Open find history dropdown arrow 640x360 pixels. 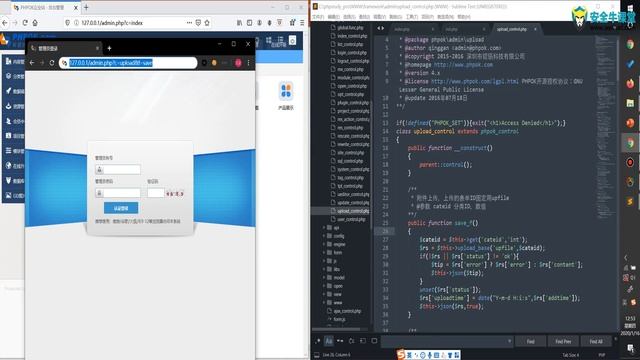509,341
